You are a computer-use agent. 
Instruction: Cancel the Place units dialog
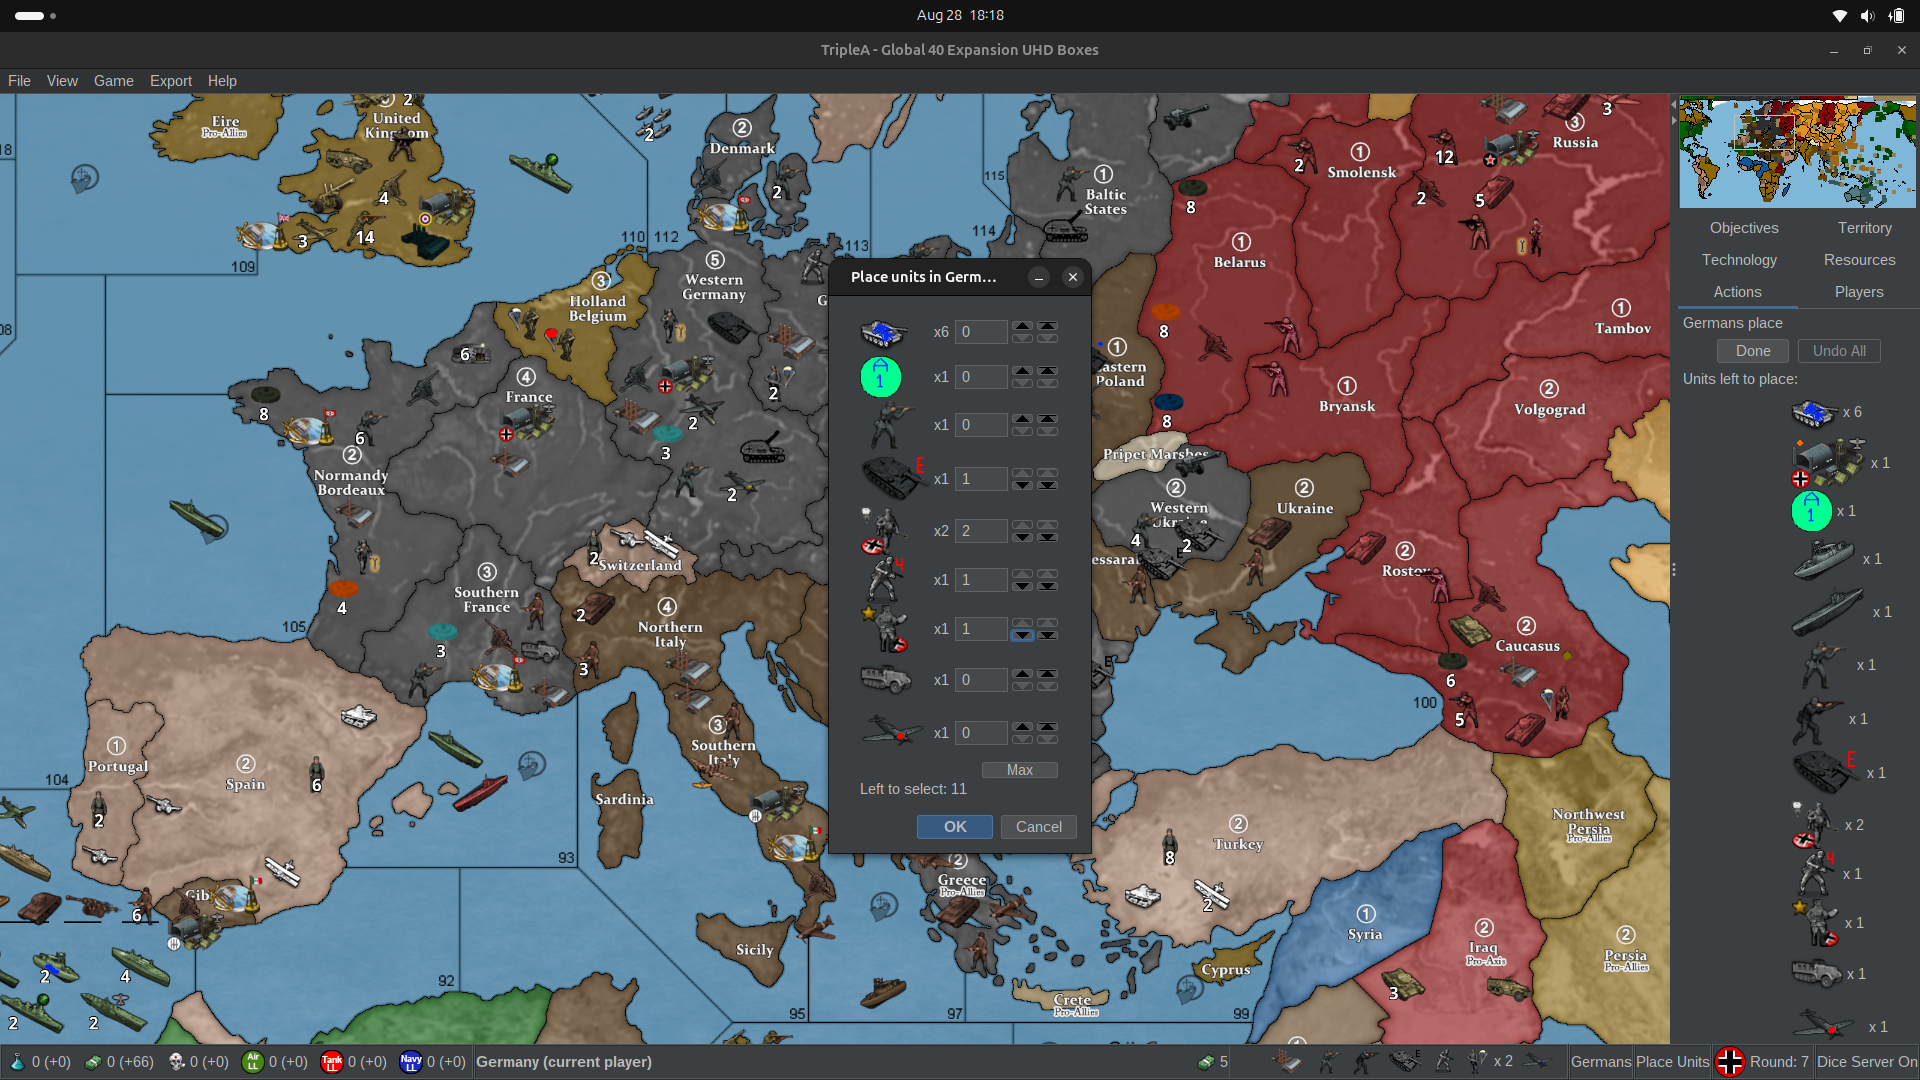click(1039, 827)
